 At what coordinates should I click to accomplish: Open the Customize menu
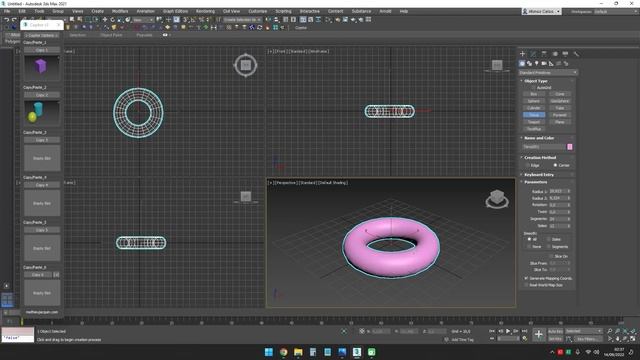258,11
